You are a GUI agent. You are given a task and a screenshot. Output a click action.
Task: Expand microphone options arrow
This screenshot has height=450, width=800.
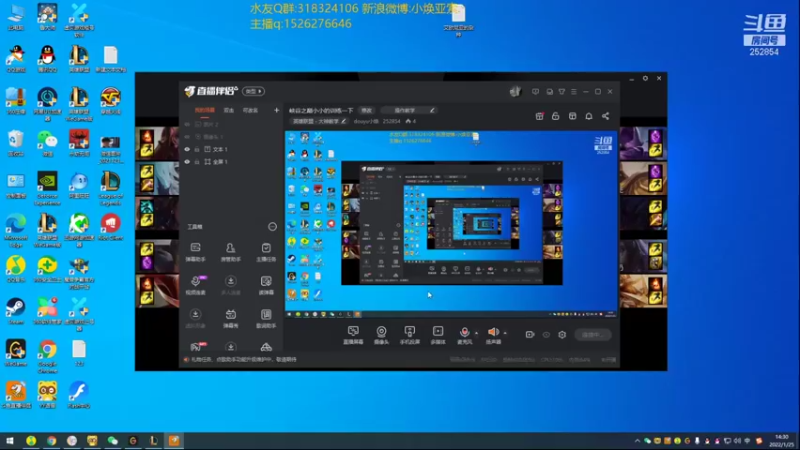click(x=477, y=333)
